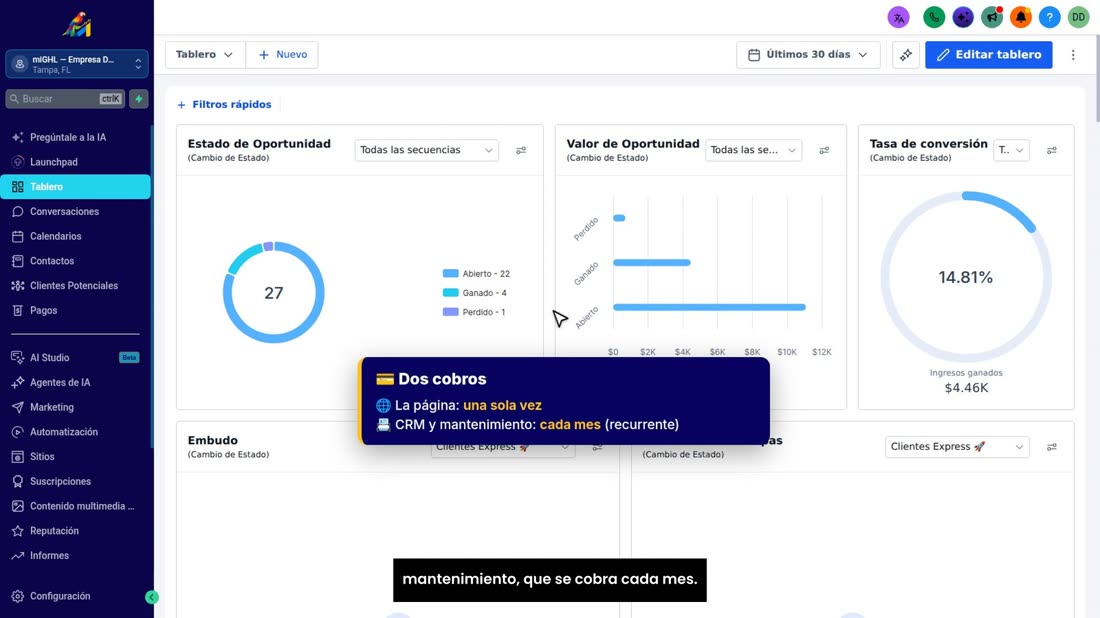Click the 14.81% conversion rate value
This screenshot has height=618, width=1100.
point(965,278)
